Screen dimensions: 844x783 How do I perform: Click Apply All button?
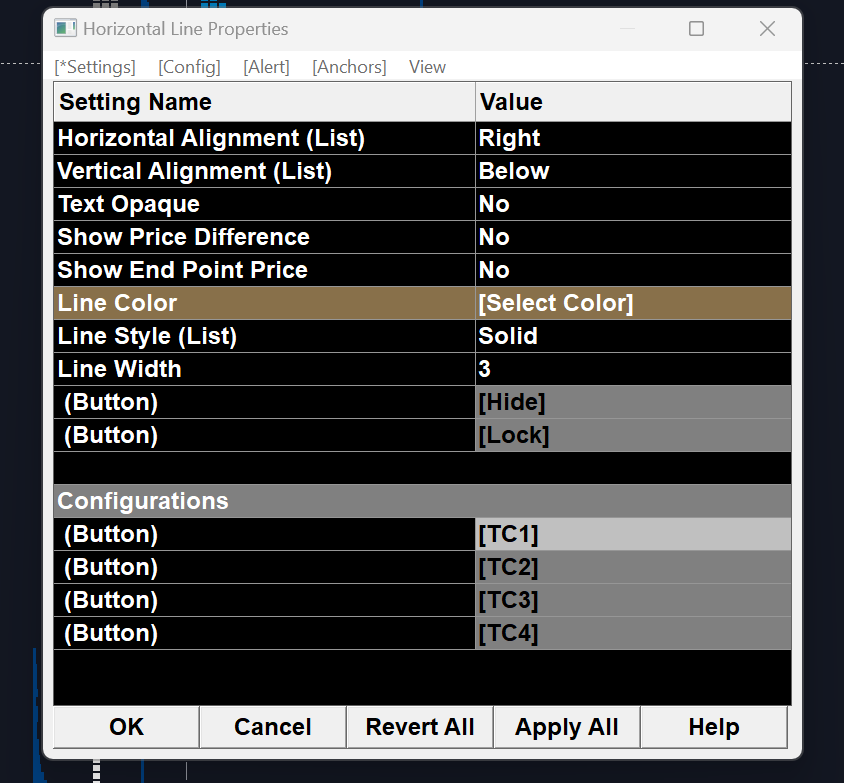(566, 727)
